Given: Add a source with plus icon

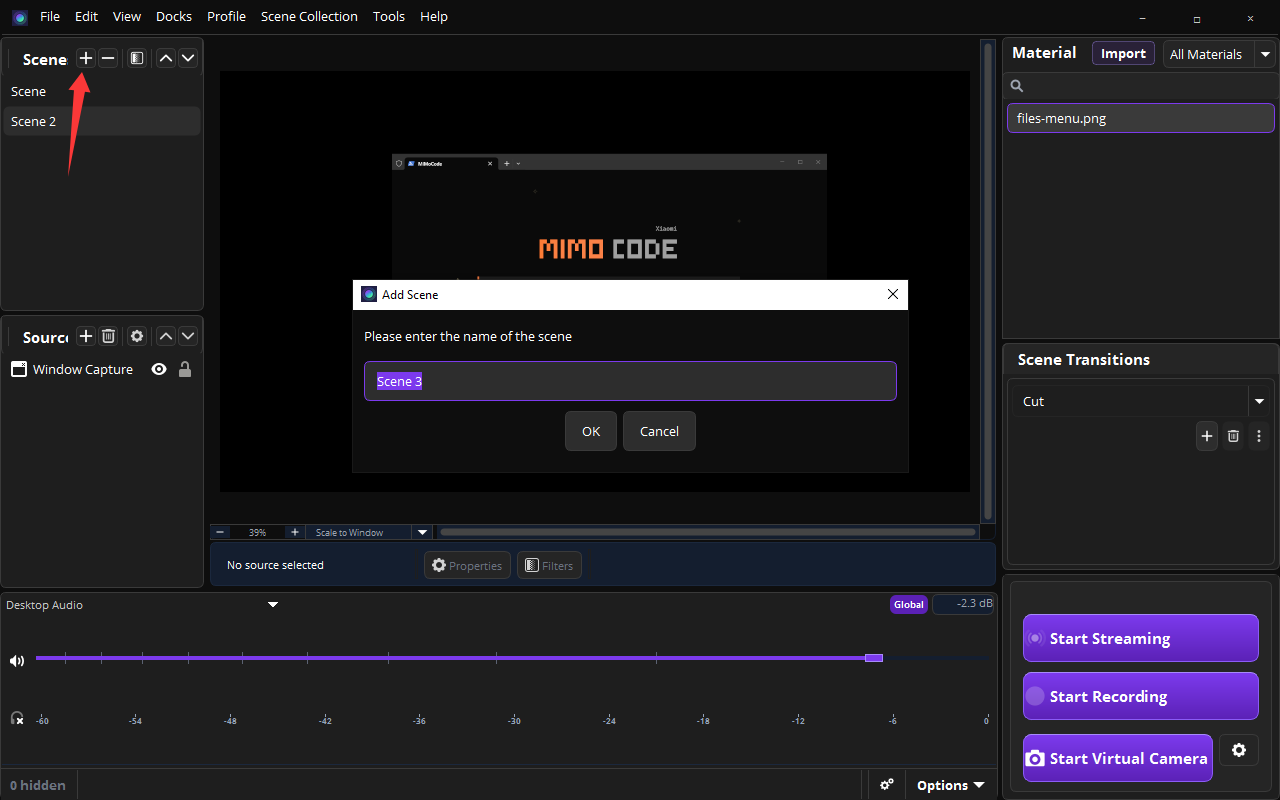Looking at the screenshot, I should pyautogui.click(x=86, y=337).
